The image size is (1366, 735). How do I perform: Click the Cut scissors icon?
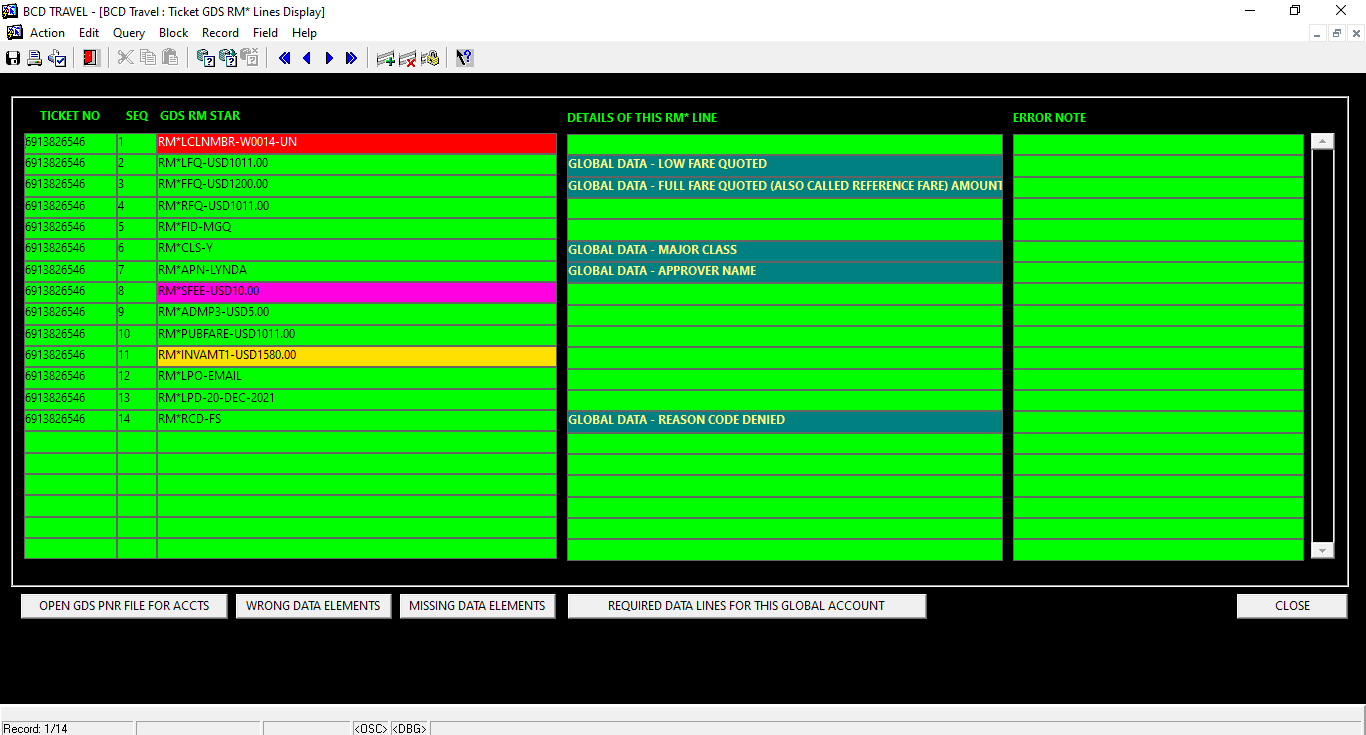125,58
